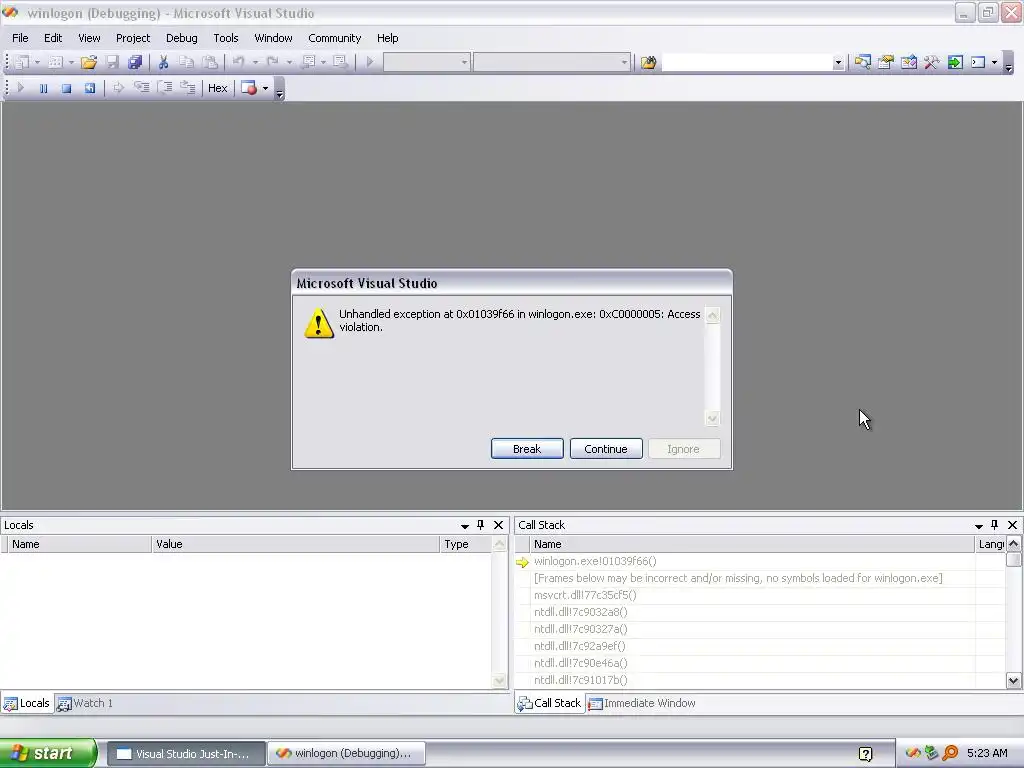Screen dimensions: 1024x768
Task: Toggle Hex display in debug toolbar
Action: (x=217, y=88)
